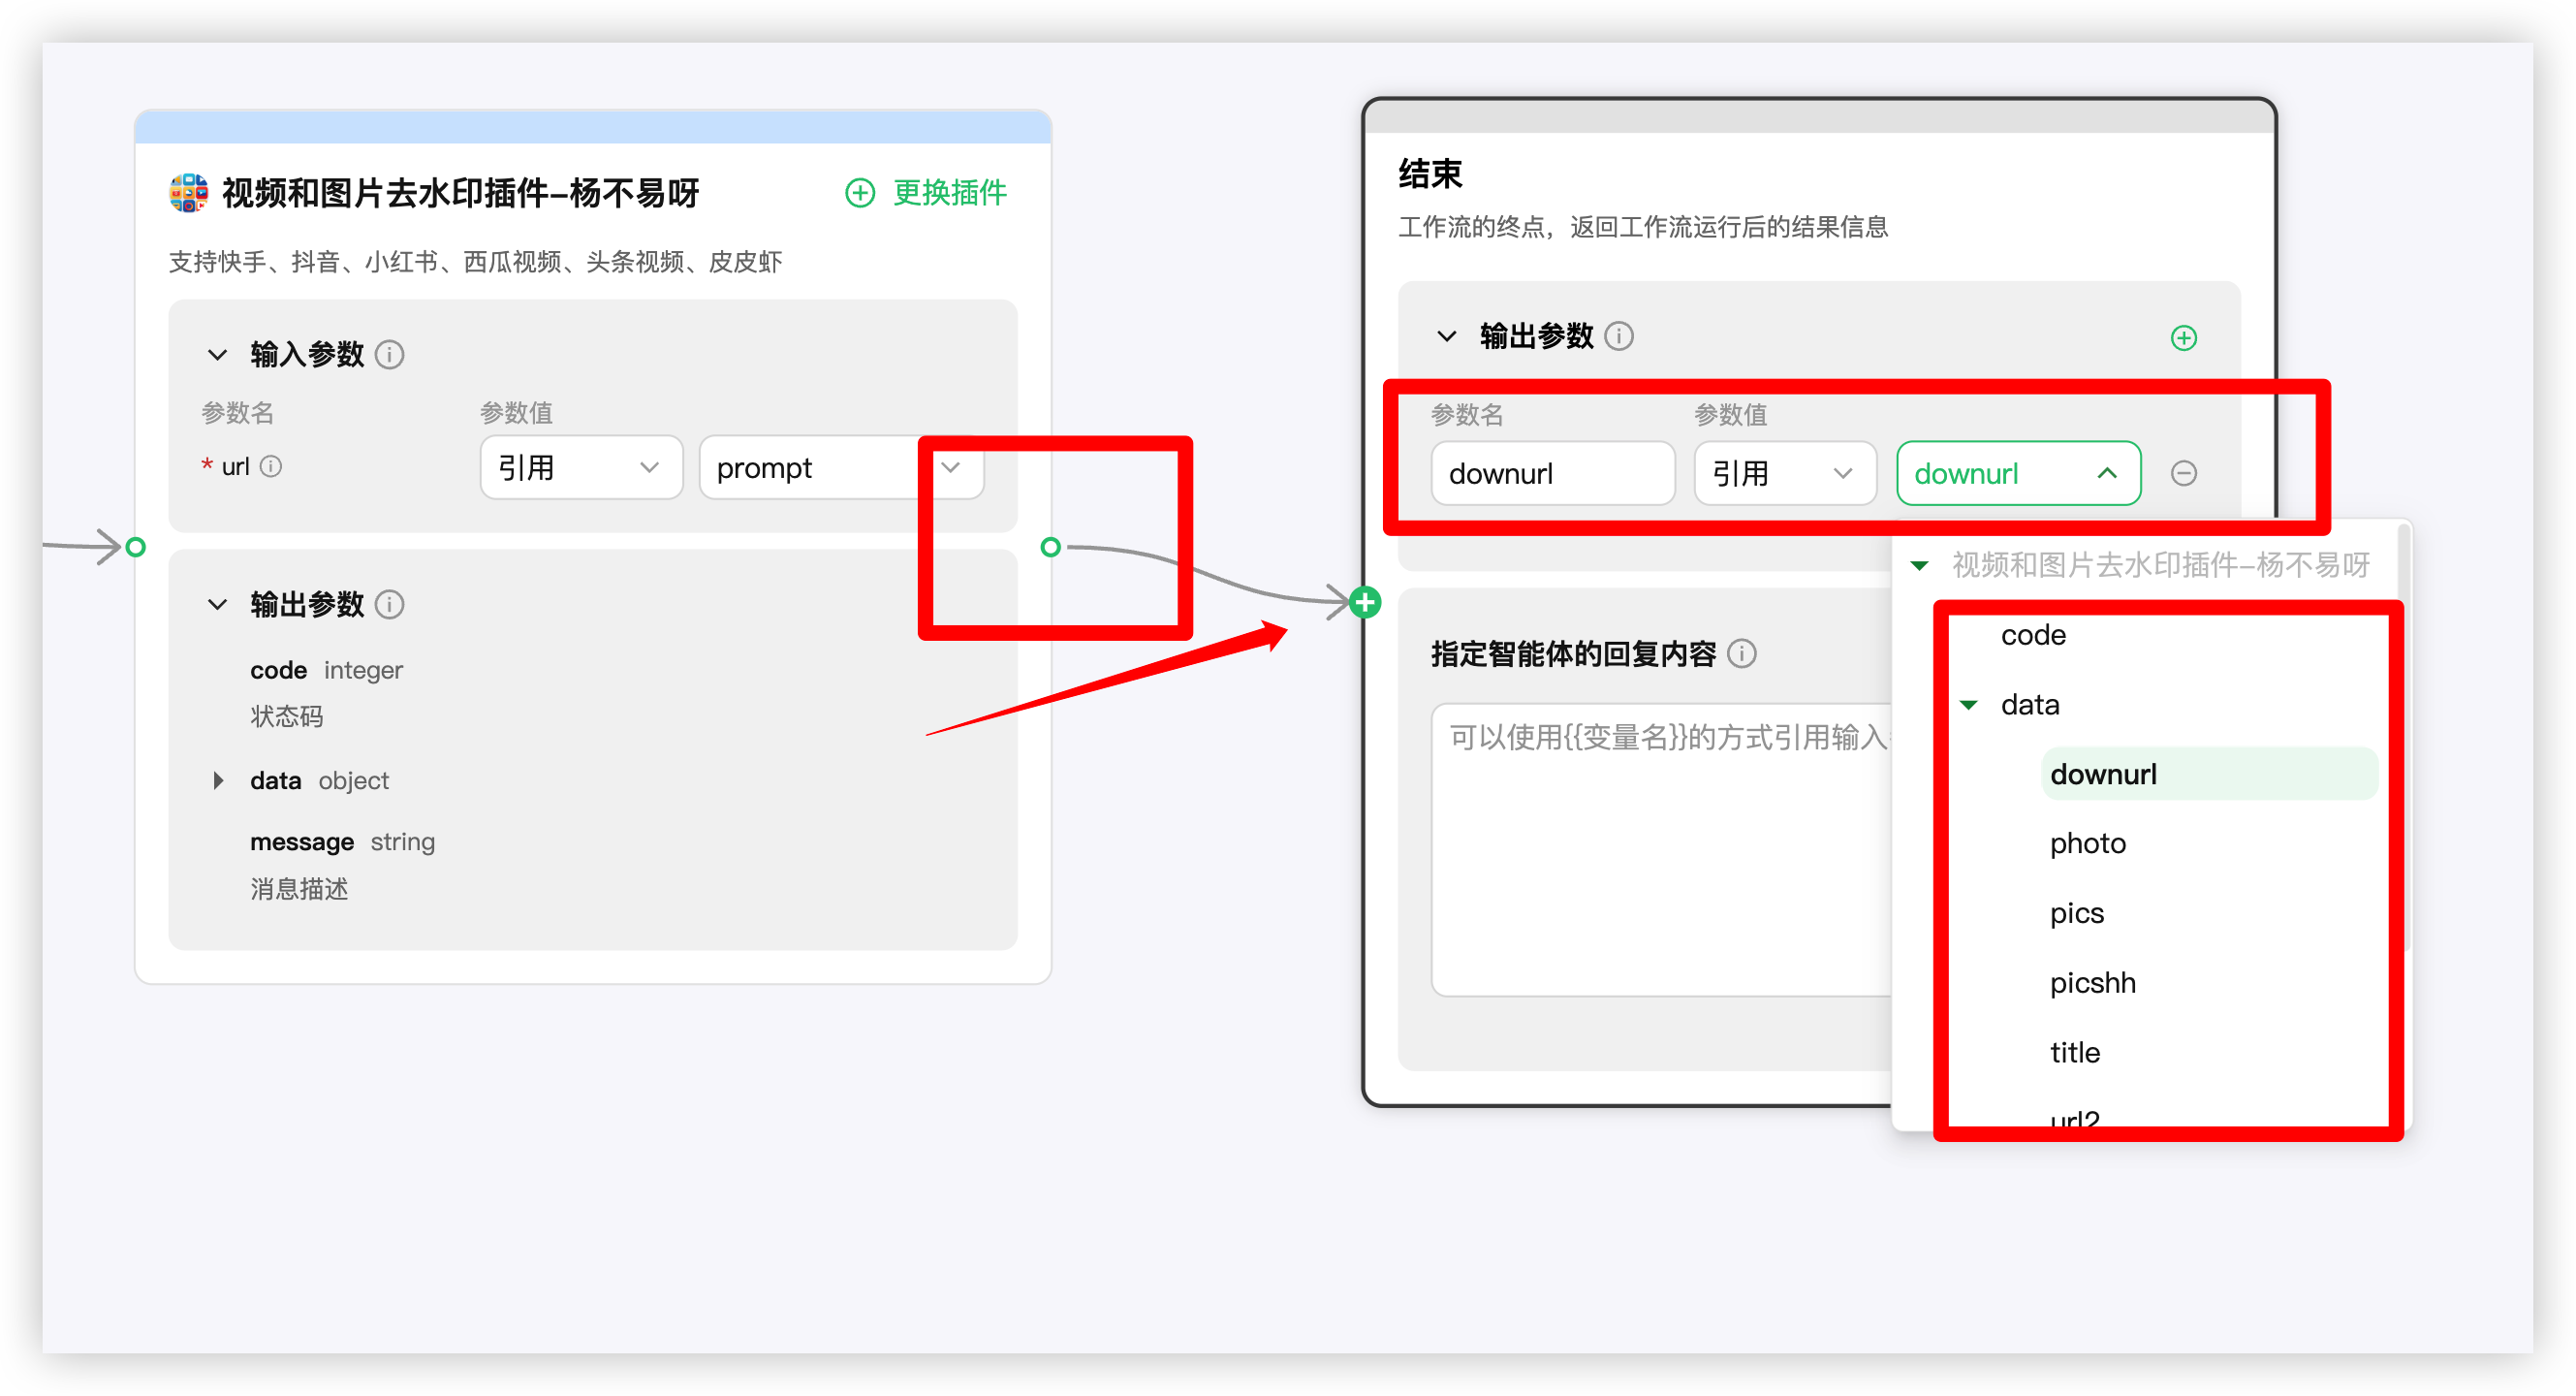Image resolution: width=2576 pixels, height=1396 pixels.
Task: Click the info icon beside 指定智能体的回复内容
Action: click(x=1741, y=653)
